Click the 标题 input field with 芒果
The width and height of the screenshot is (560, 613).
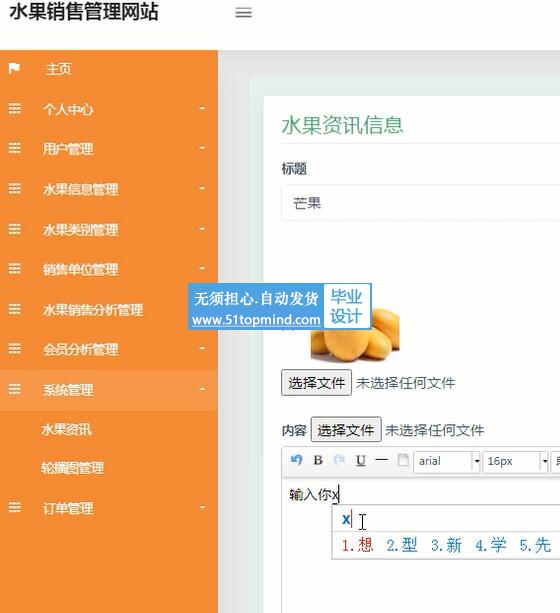[x=420, y=203]
